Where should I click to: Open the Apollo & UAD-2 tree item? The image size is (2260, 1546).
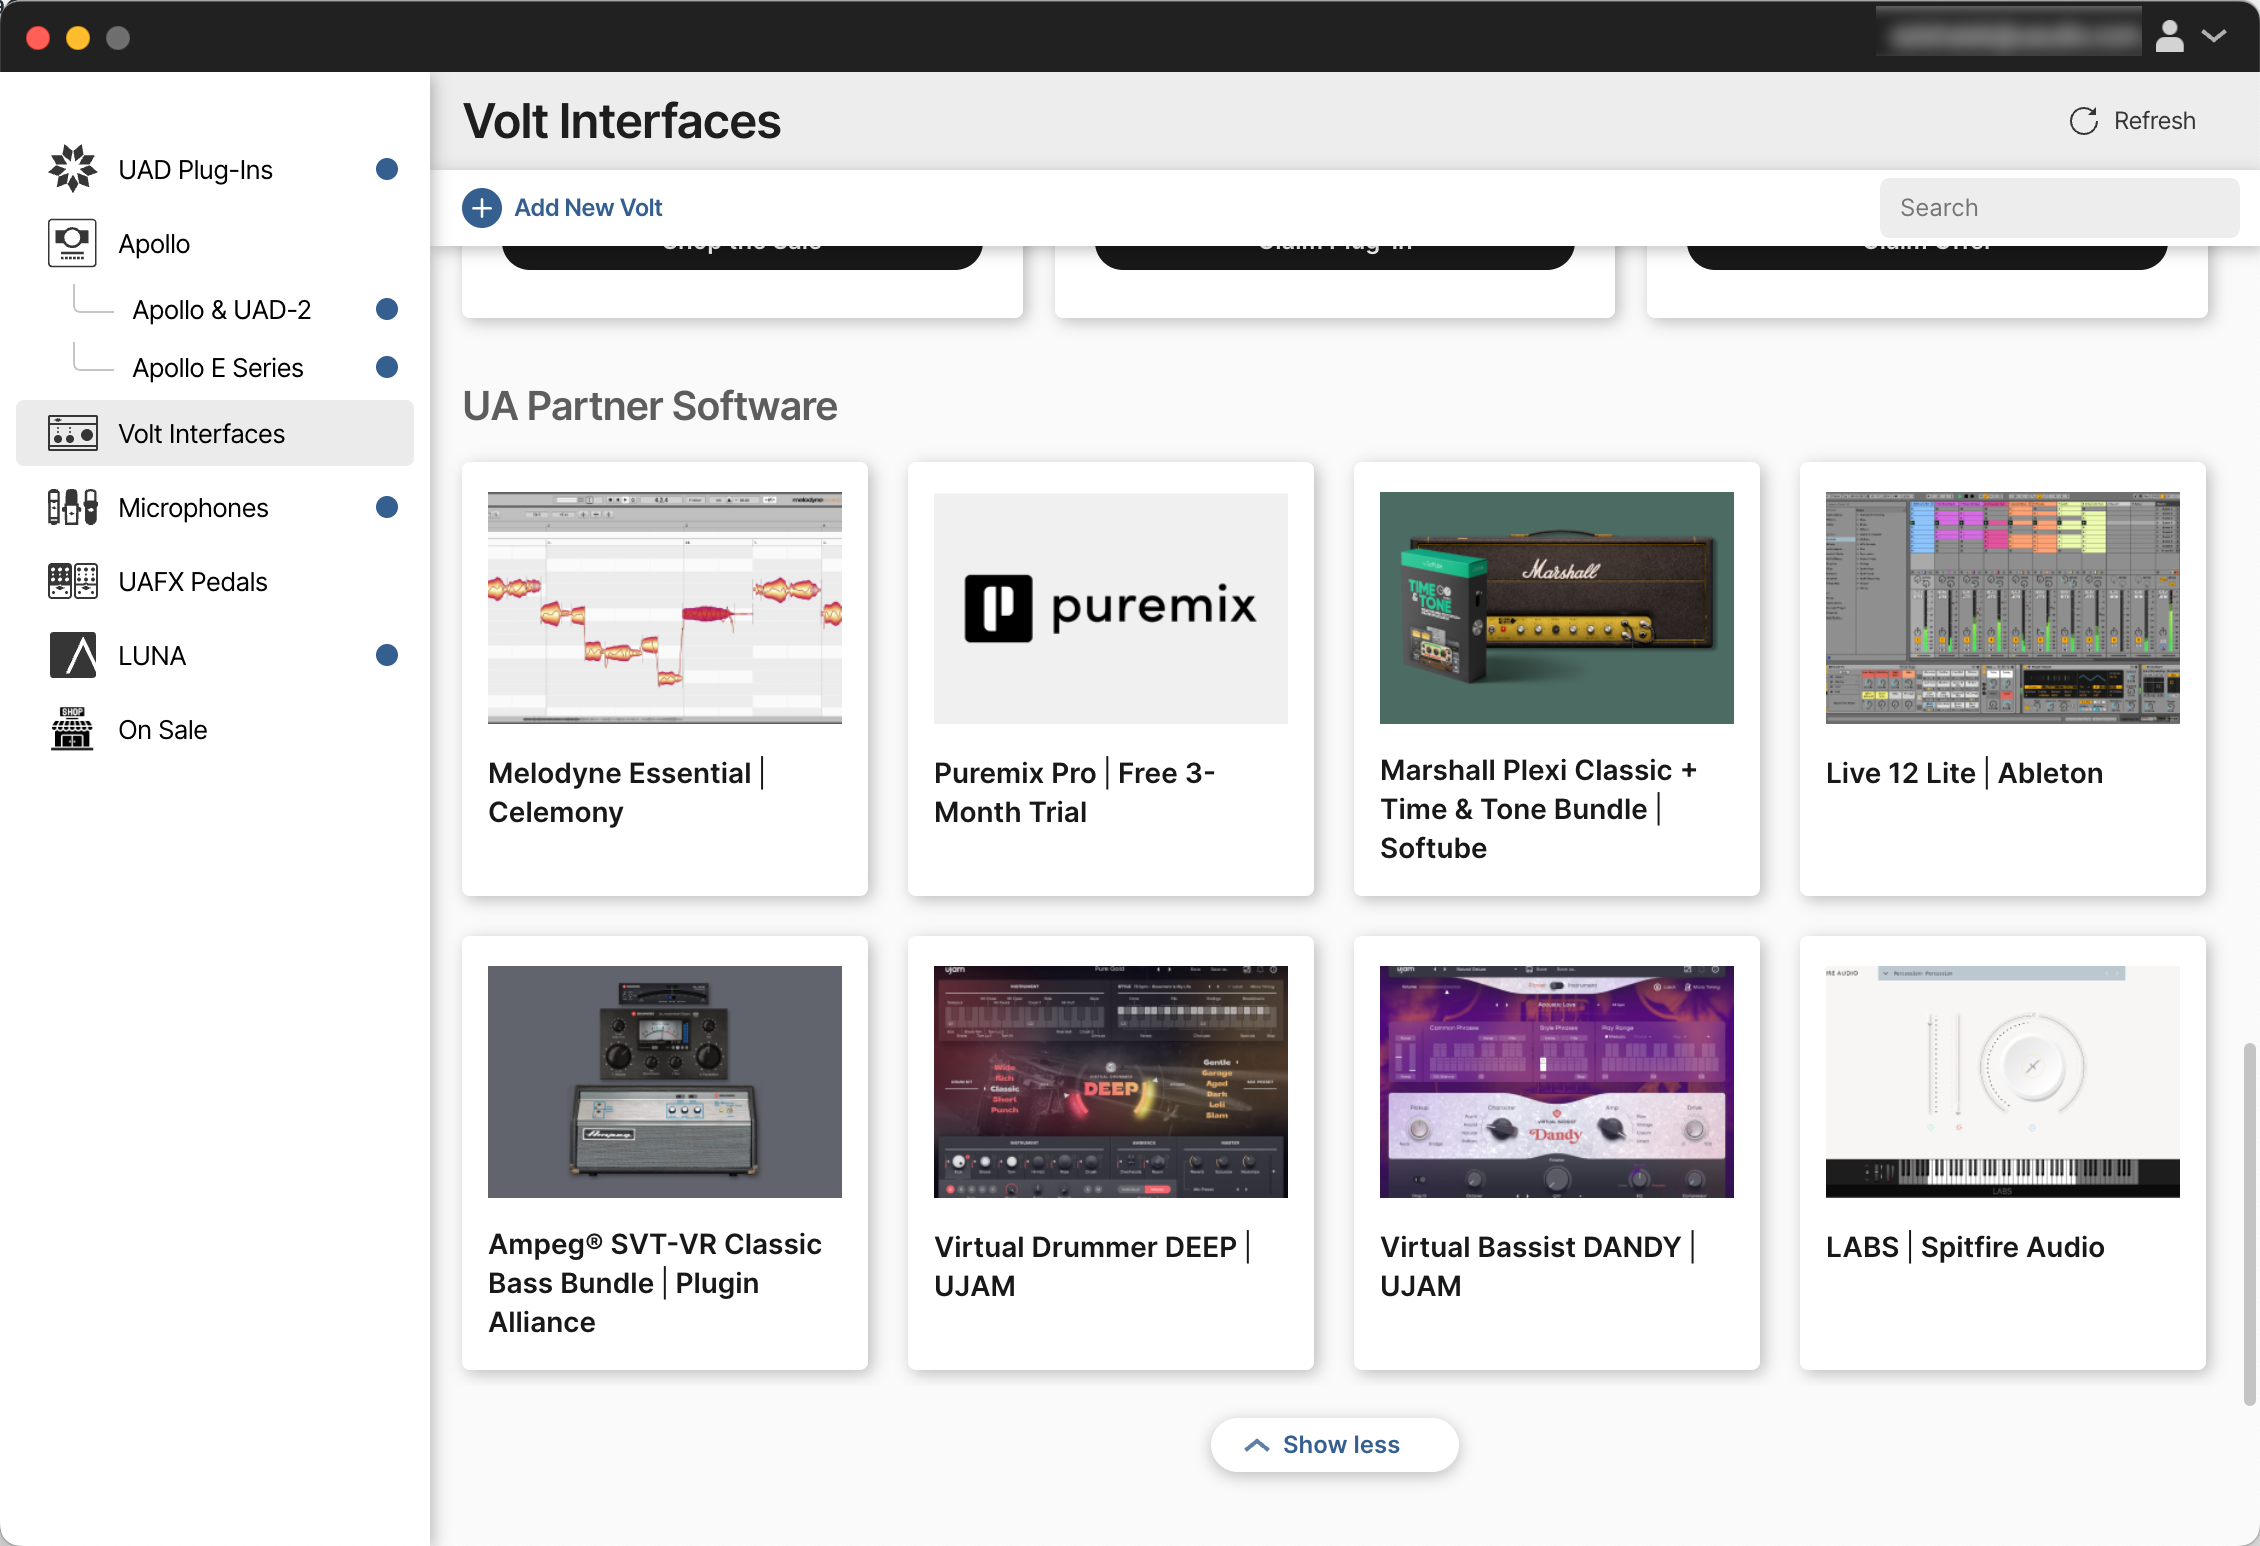point(222,309)
